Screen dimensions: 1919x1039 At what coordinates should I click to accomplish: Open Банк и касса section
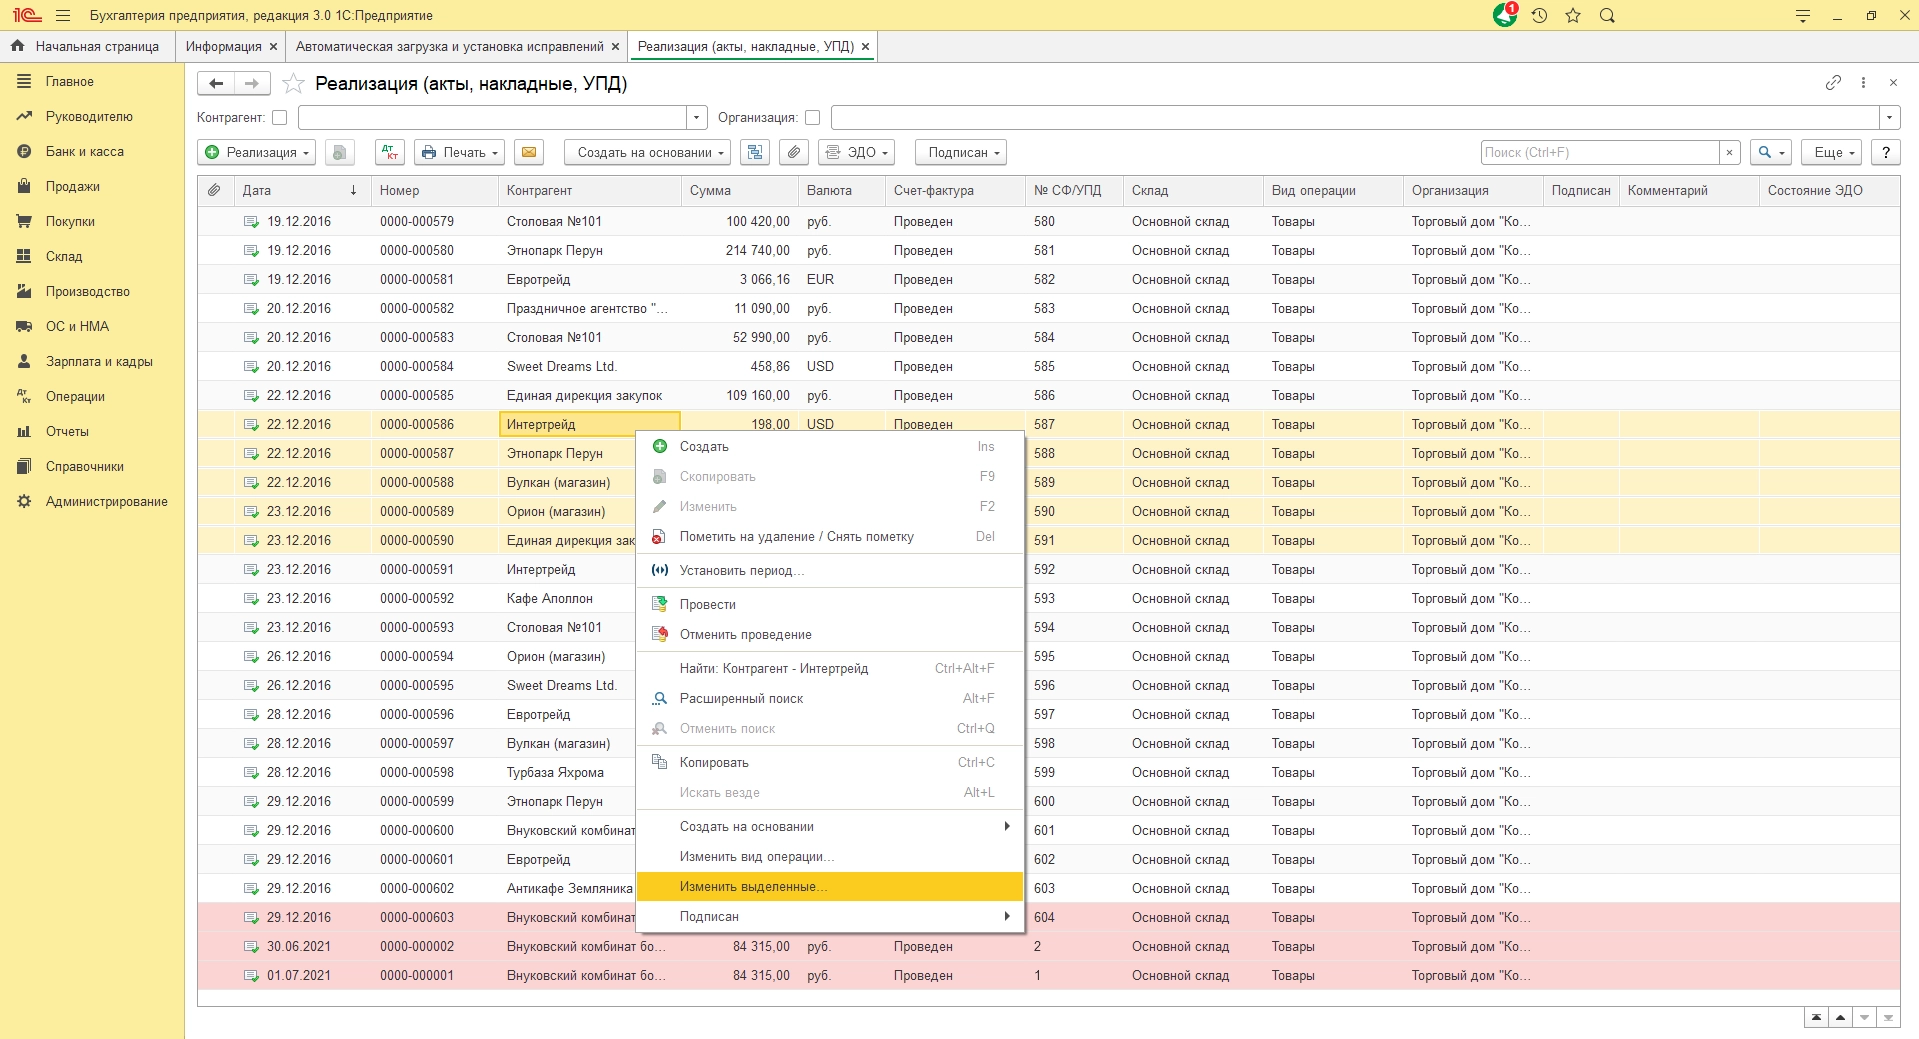tap(85, 152)
